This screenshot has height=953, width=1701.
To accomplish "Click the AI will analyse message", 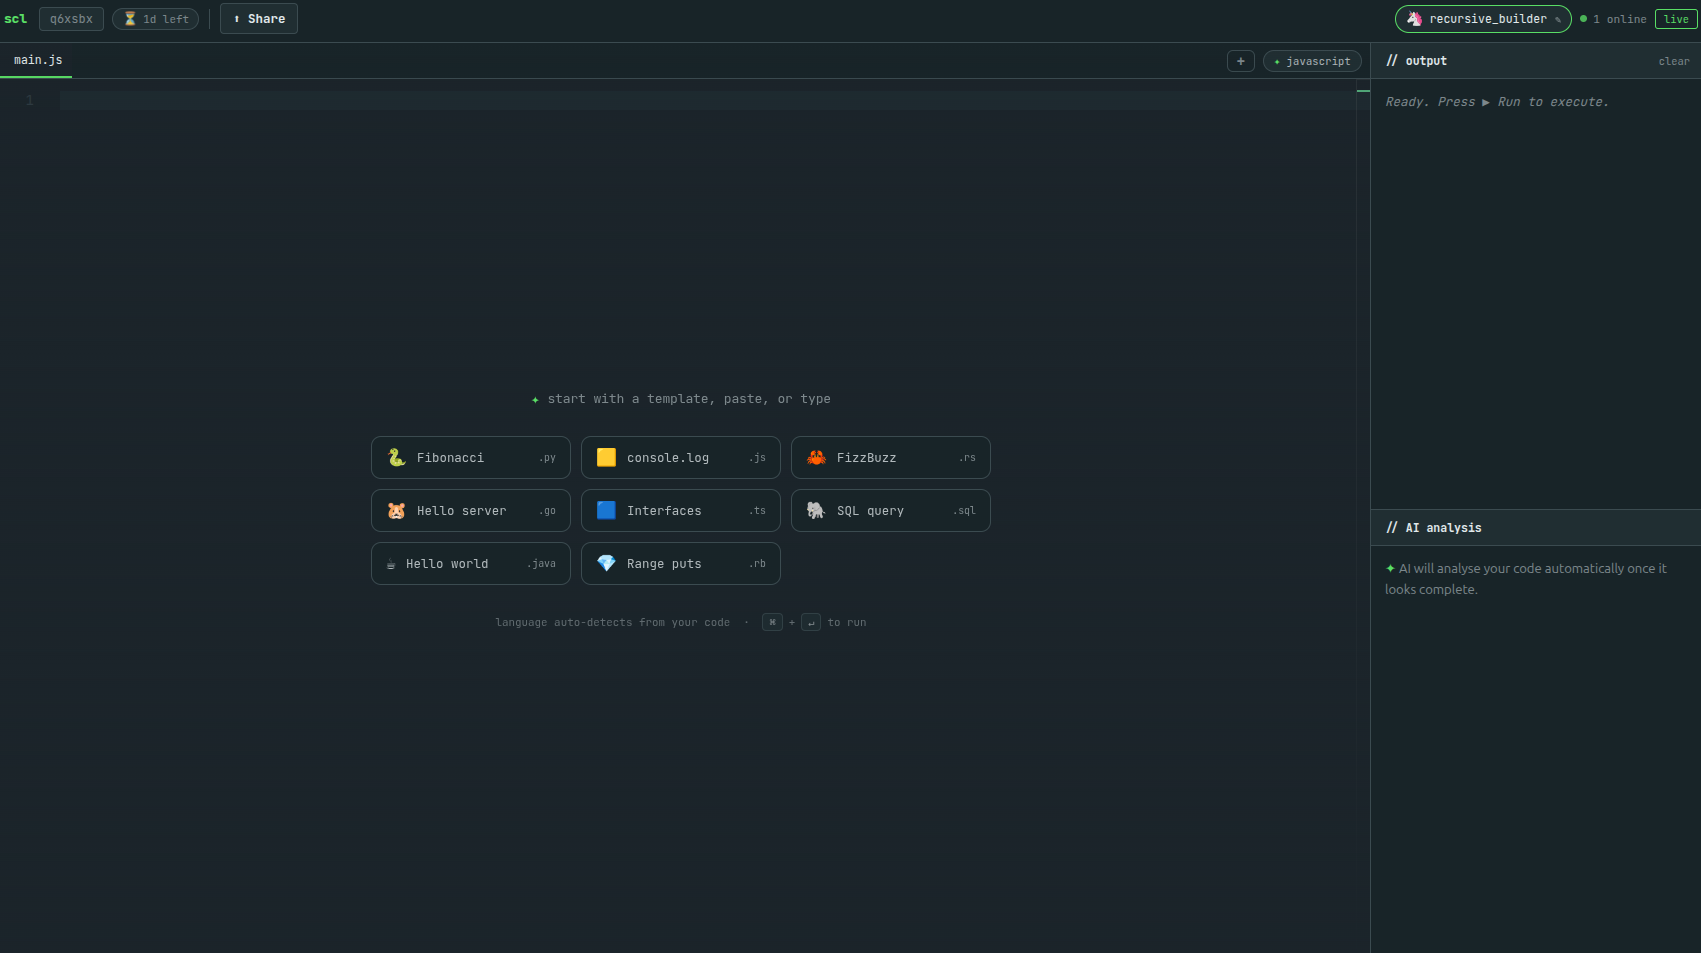I will coord(1526,579).
